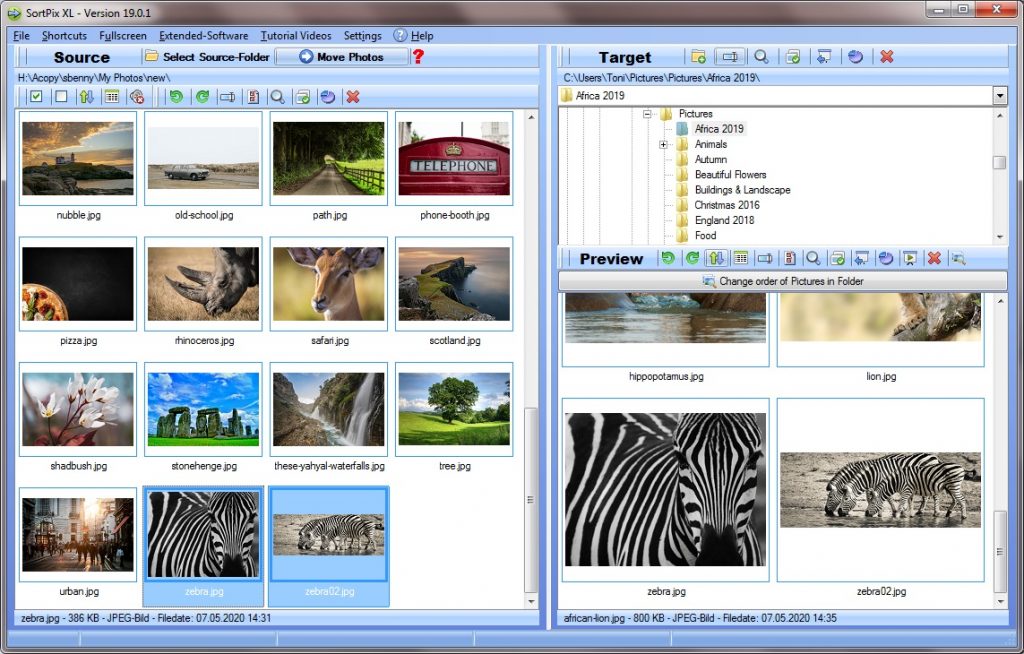The image size is (1024, 654).
Task: Click the red question mark help icon
Action: tap(418, 57)
